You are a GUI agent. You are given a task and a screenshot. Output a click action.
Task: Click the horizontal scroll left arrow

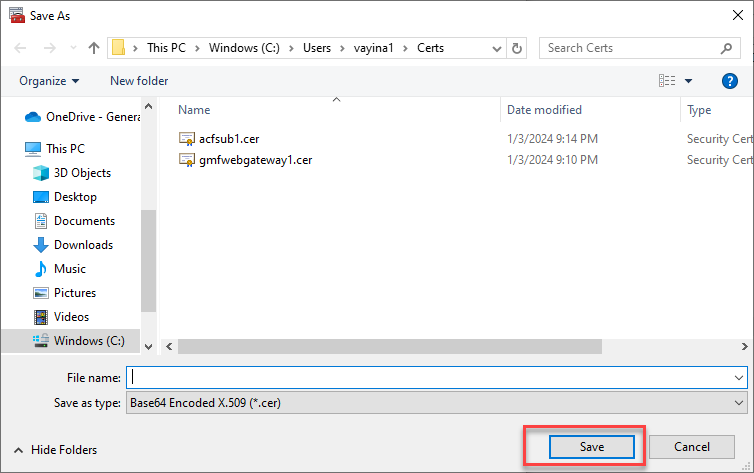coord(169,347)
